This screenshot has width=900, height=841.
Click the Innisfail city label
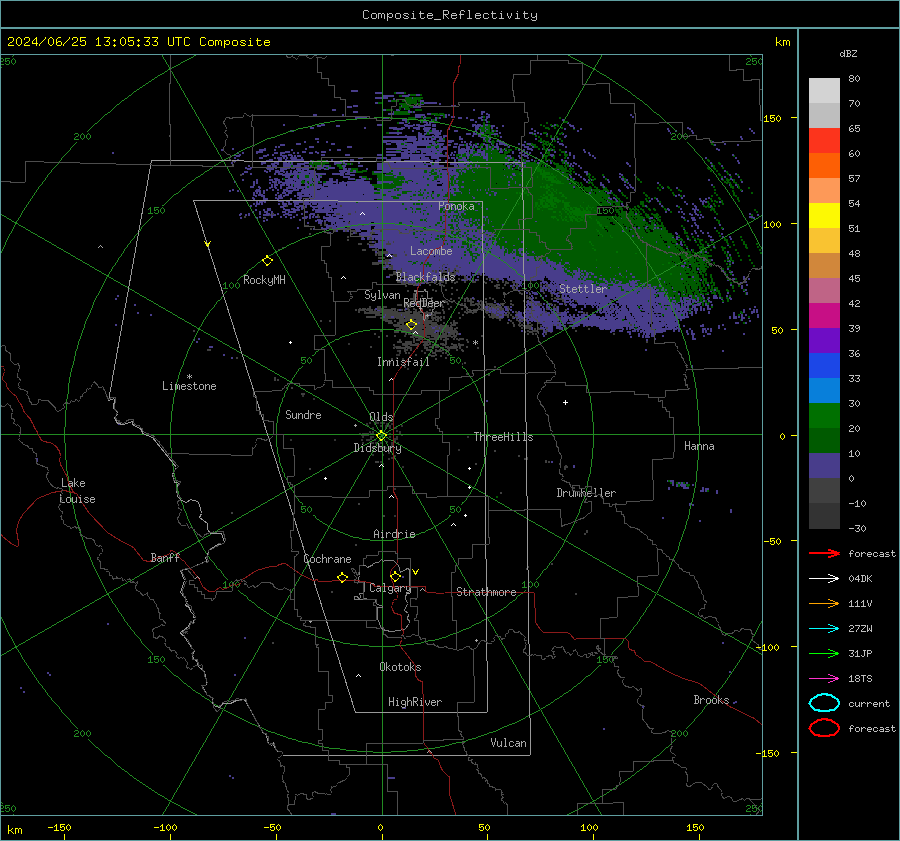click(x=403, y=362)
